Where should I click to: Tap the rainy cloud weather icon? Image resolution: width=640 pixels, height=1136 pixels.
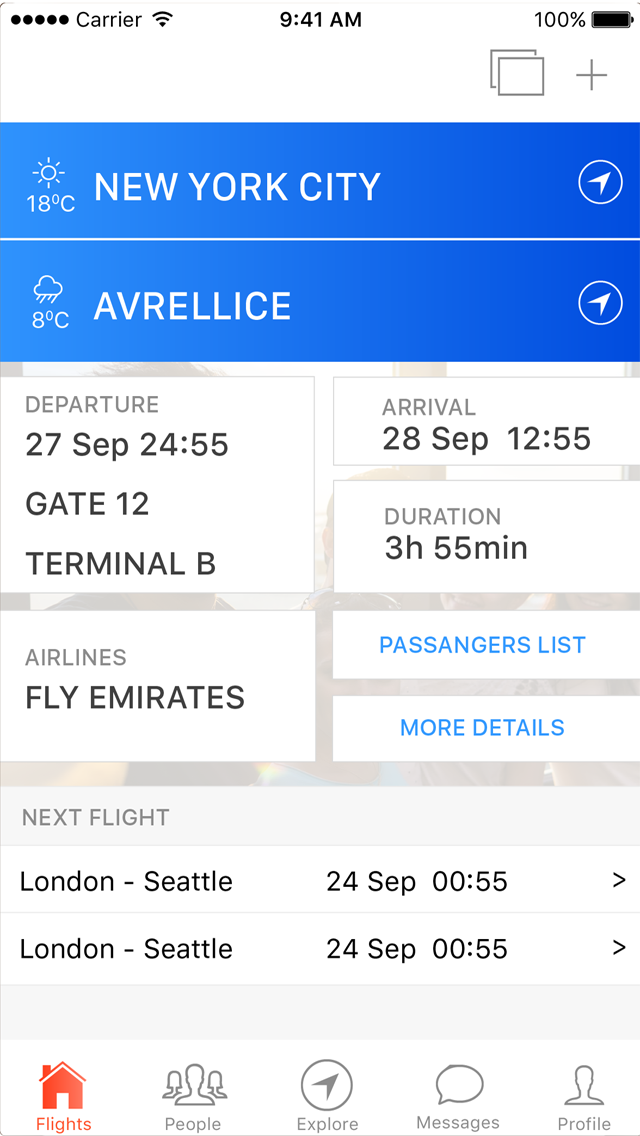[x=48, y=291]
